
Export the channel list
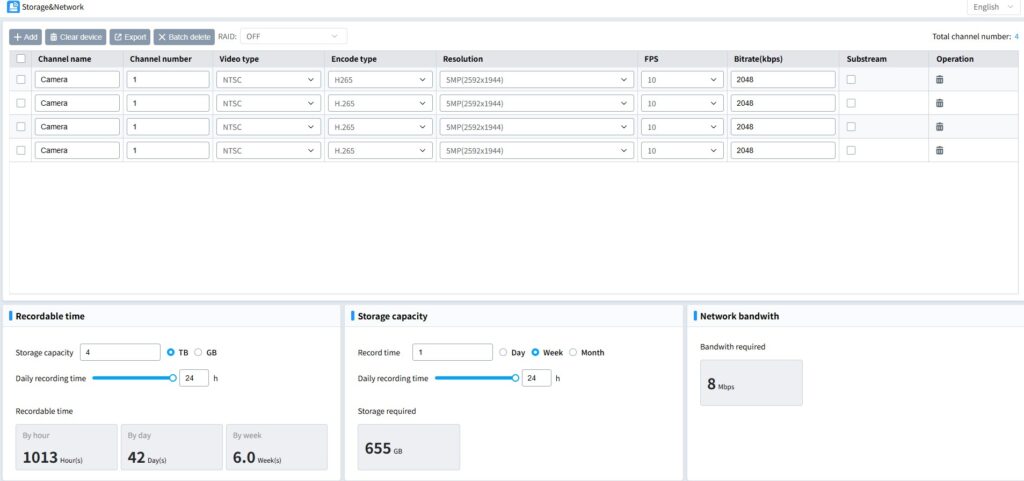pyautogui.click(x=130, y=37)
